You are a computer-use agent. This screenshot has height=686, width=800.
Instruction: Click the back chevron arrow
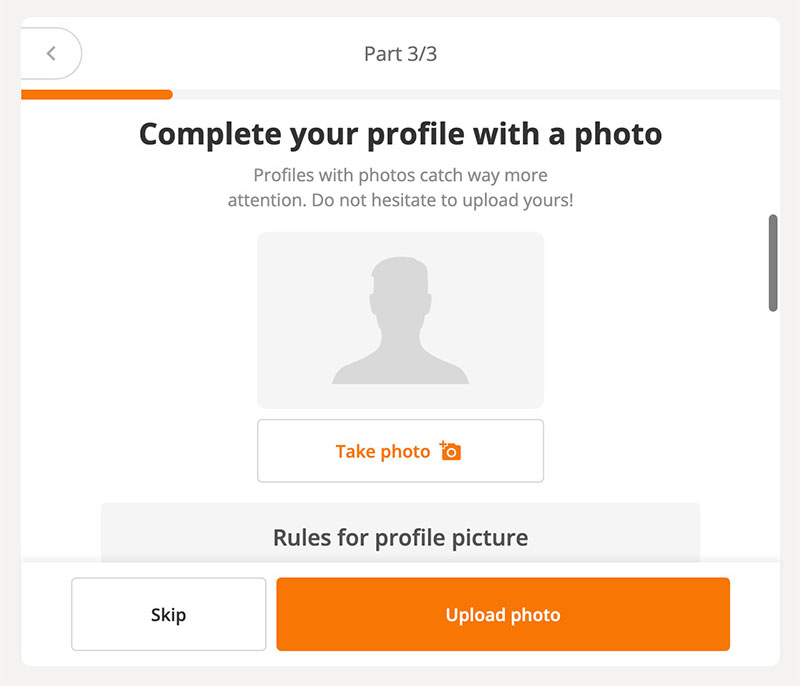coord(50,53)
